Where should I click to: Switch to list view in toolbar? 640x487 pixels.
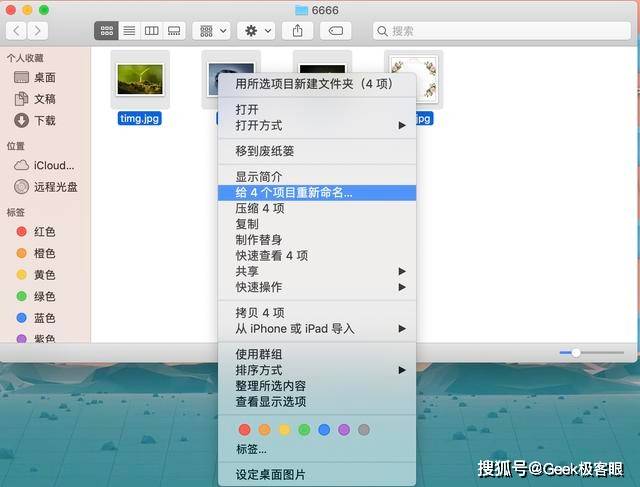(x=129, y=31)
